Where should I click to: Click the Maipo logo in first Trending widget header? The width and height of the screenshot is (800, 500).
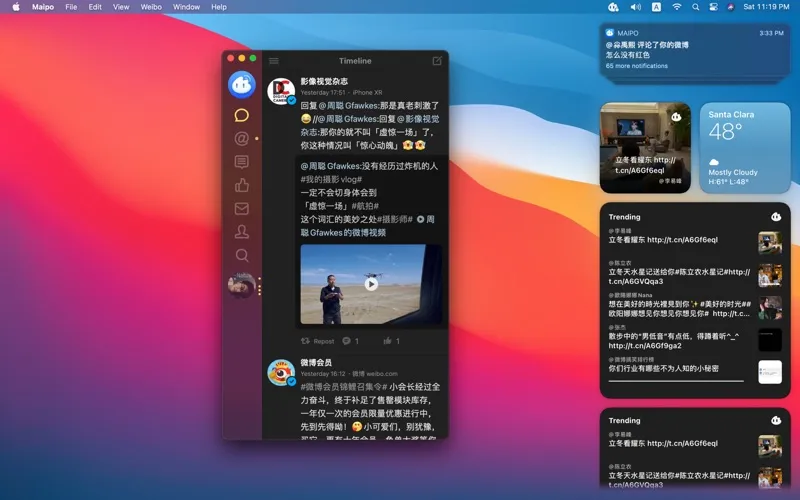[x=776, y=217]
